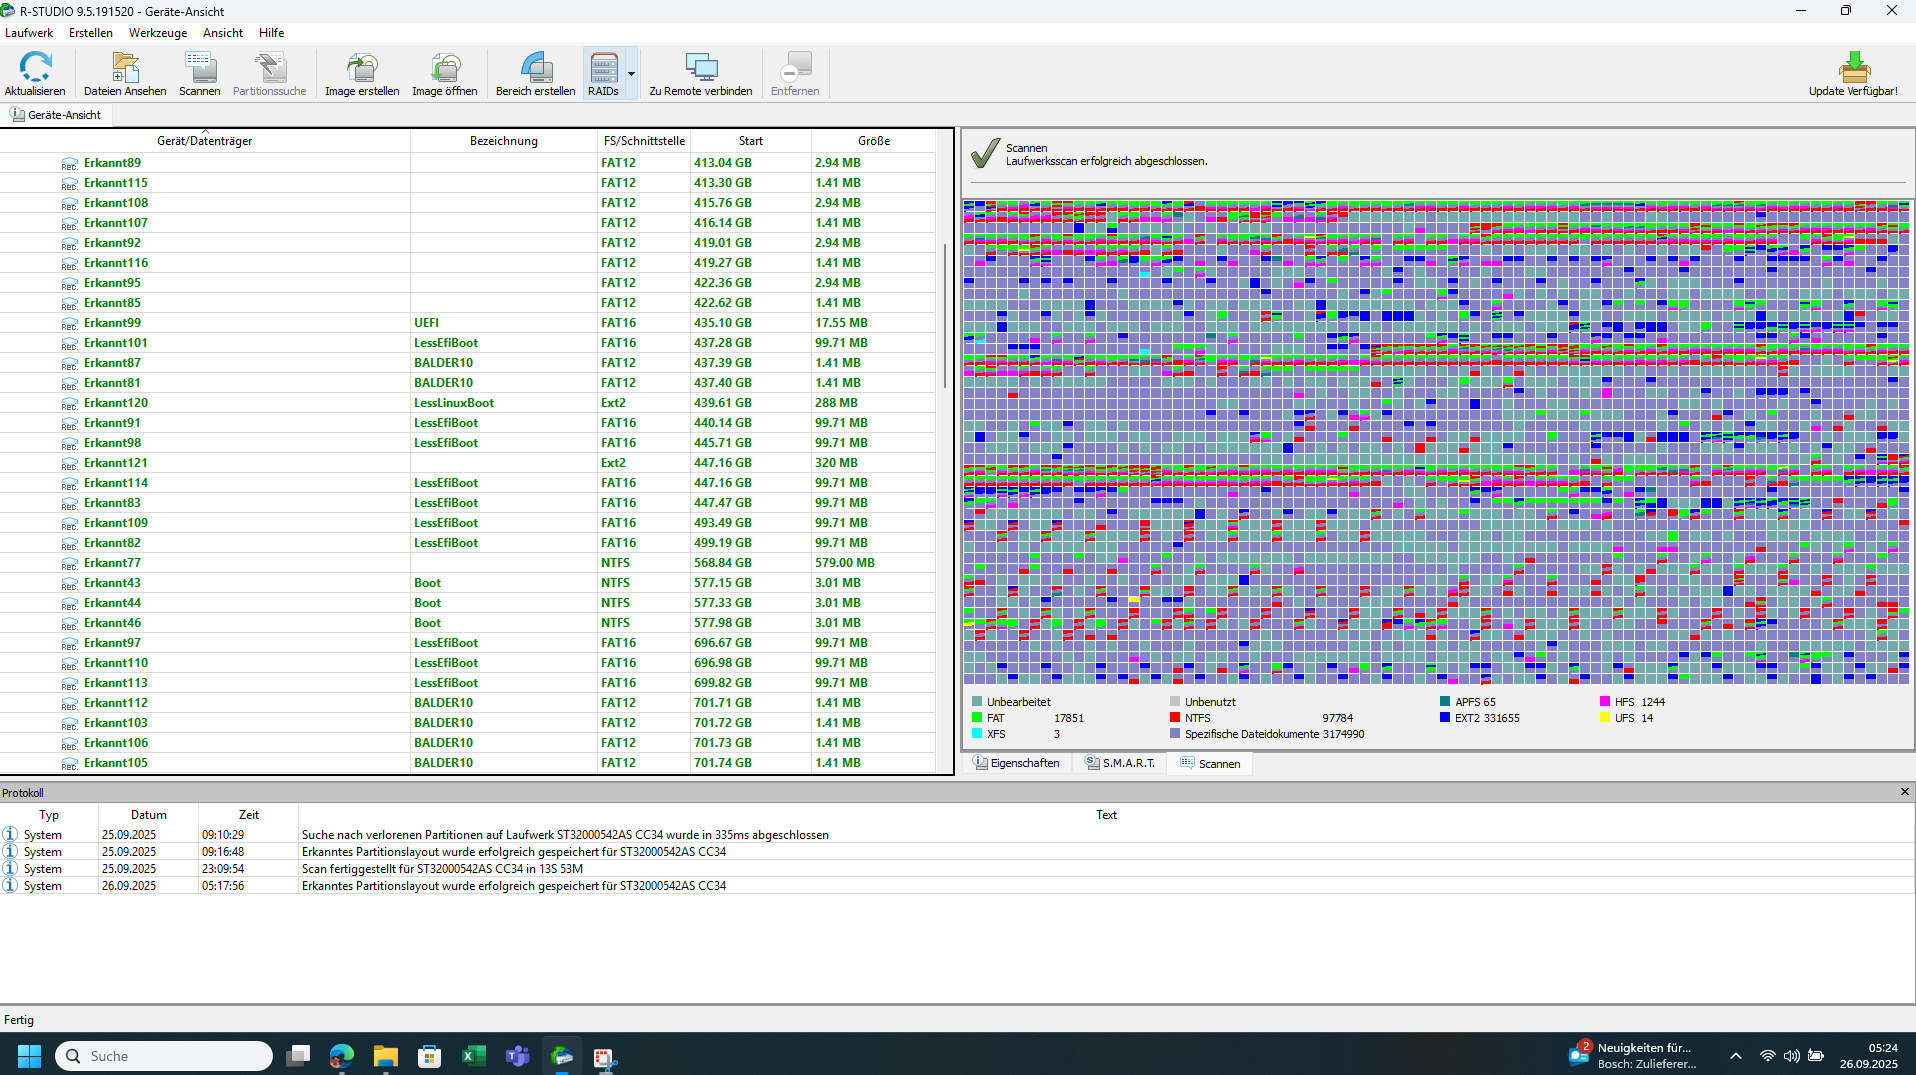The height and width of the screenshot is (1075, 1916).
Task: Click the partition list vertical scrollbar
Action: tap(945, 315)
